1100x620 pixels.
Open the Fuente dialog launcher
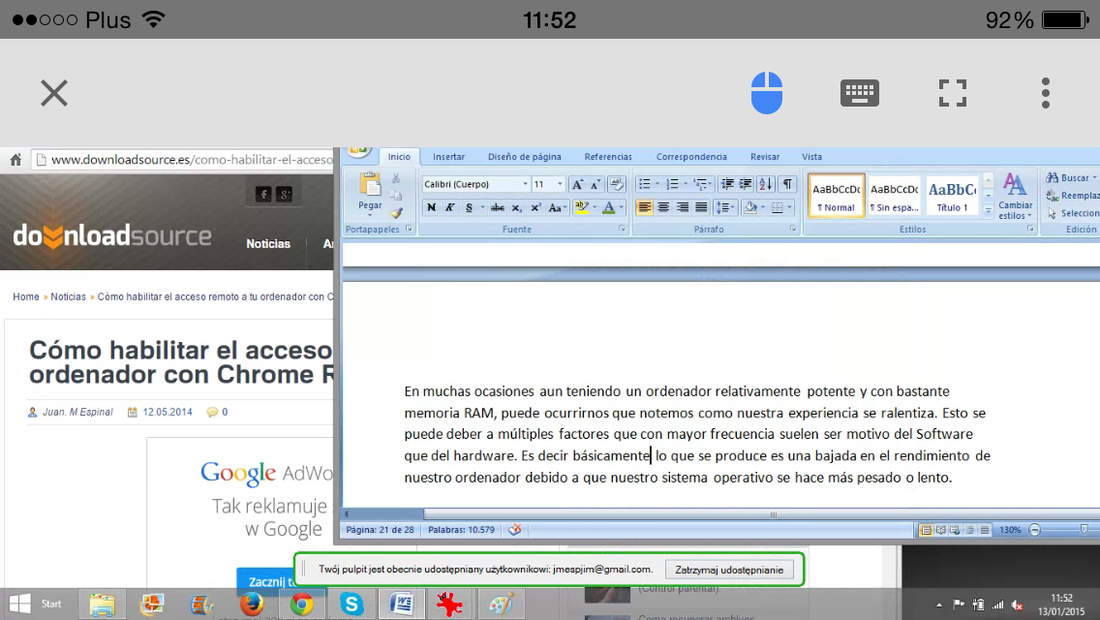[622, 229]
